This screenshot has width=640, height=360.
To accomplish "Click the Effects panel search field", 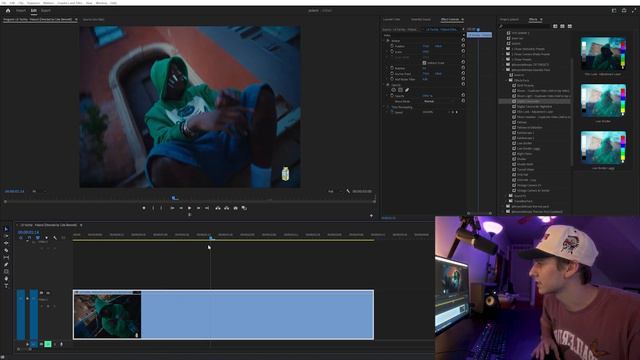I will coord(526,26).
